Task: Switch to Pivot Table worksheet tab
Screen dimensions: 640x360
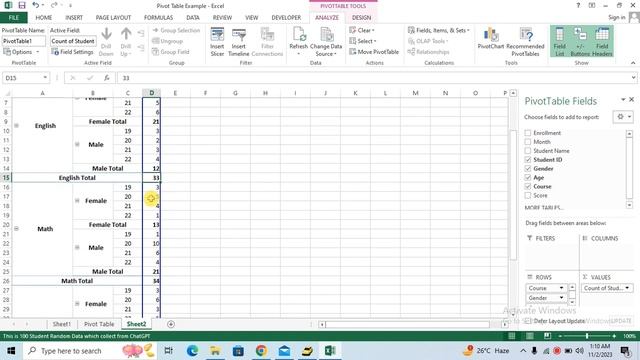Action: coord(99,324)
